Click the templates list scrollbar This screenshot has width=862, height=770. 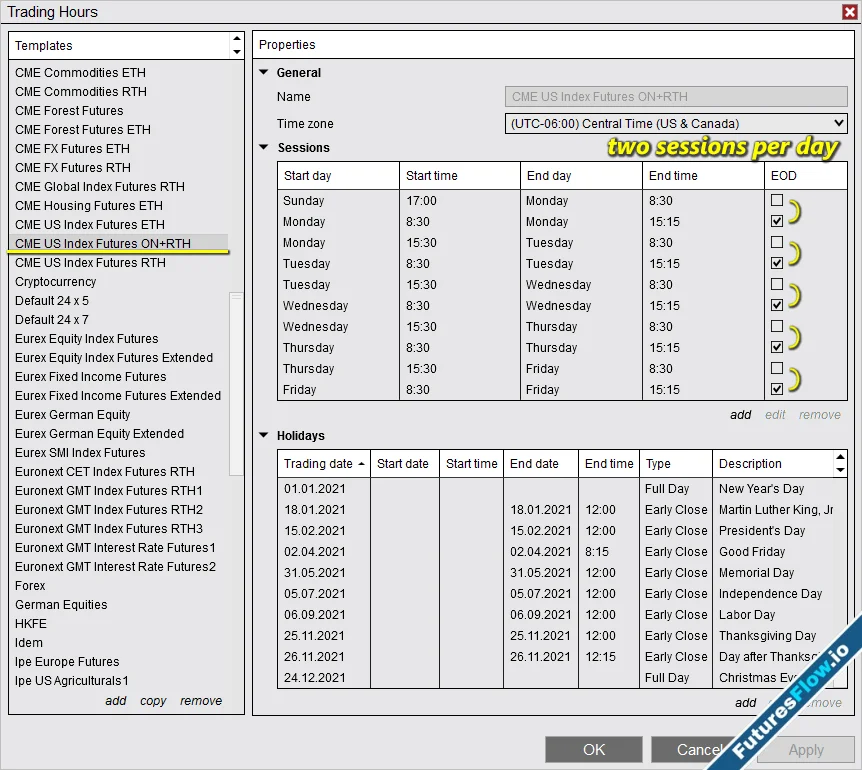(236, 384)
